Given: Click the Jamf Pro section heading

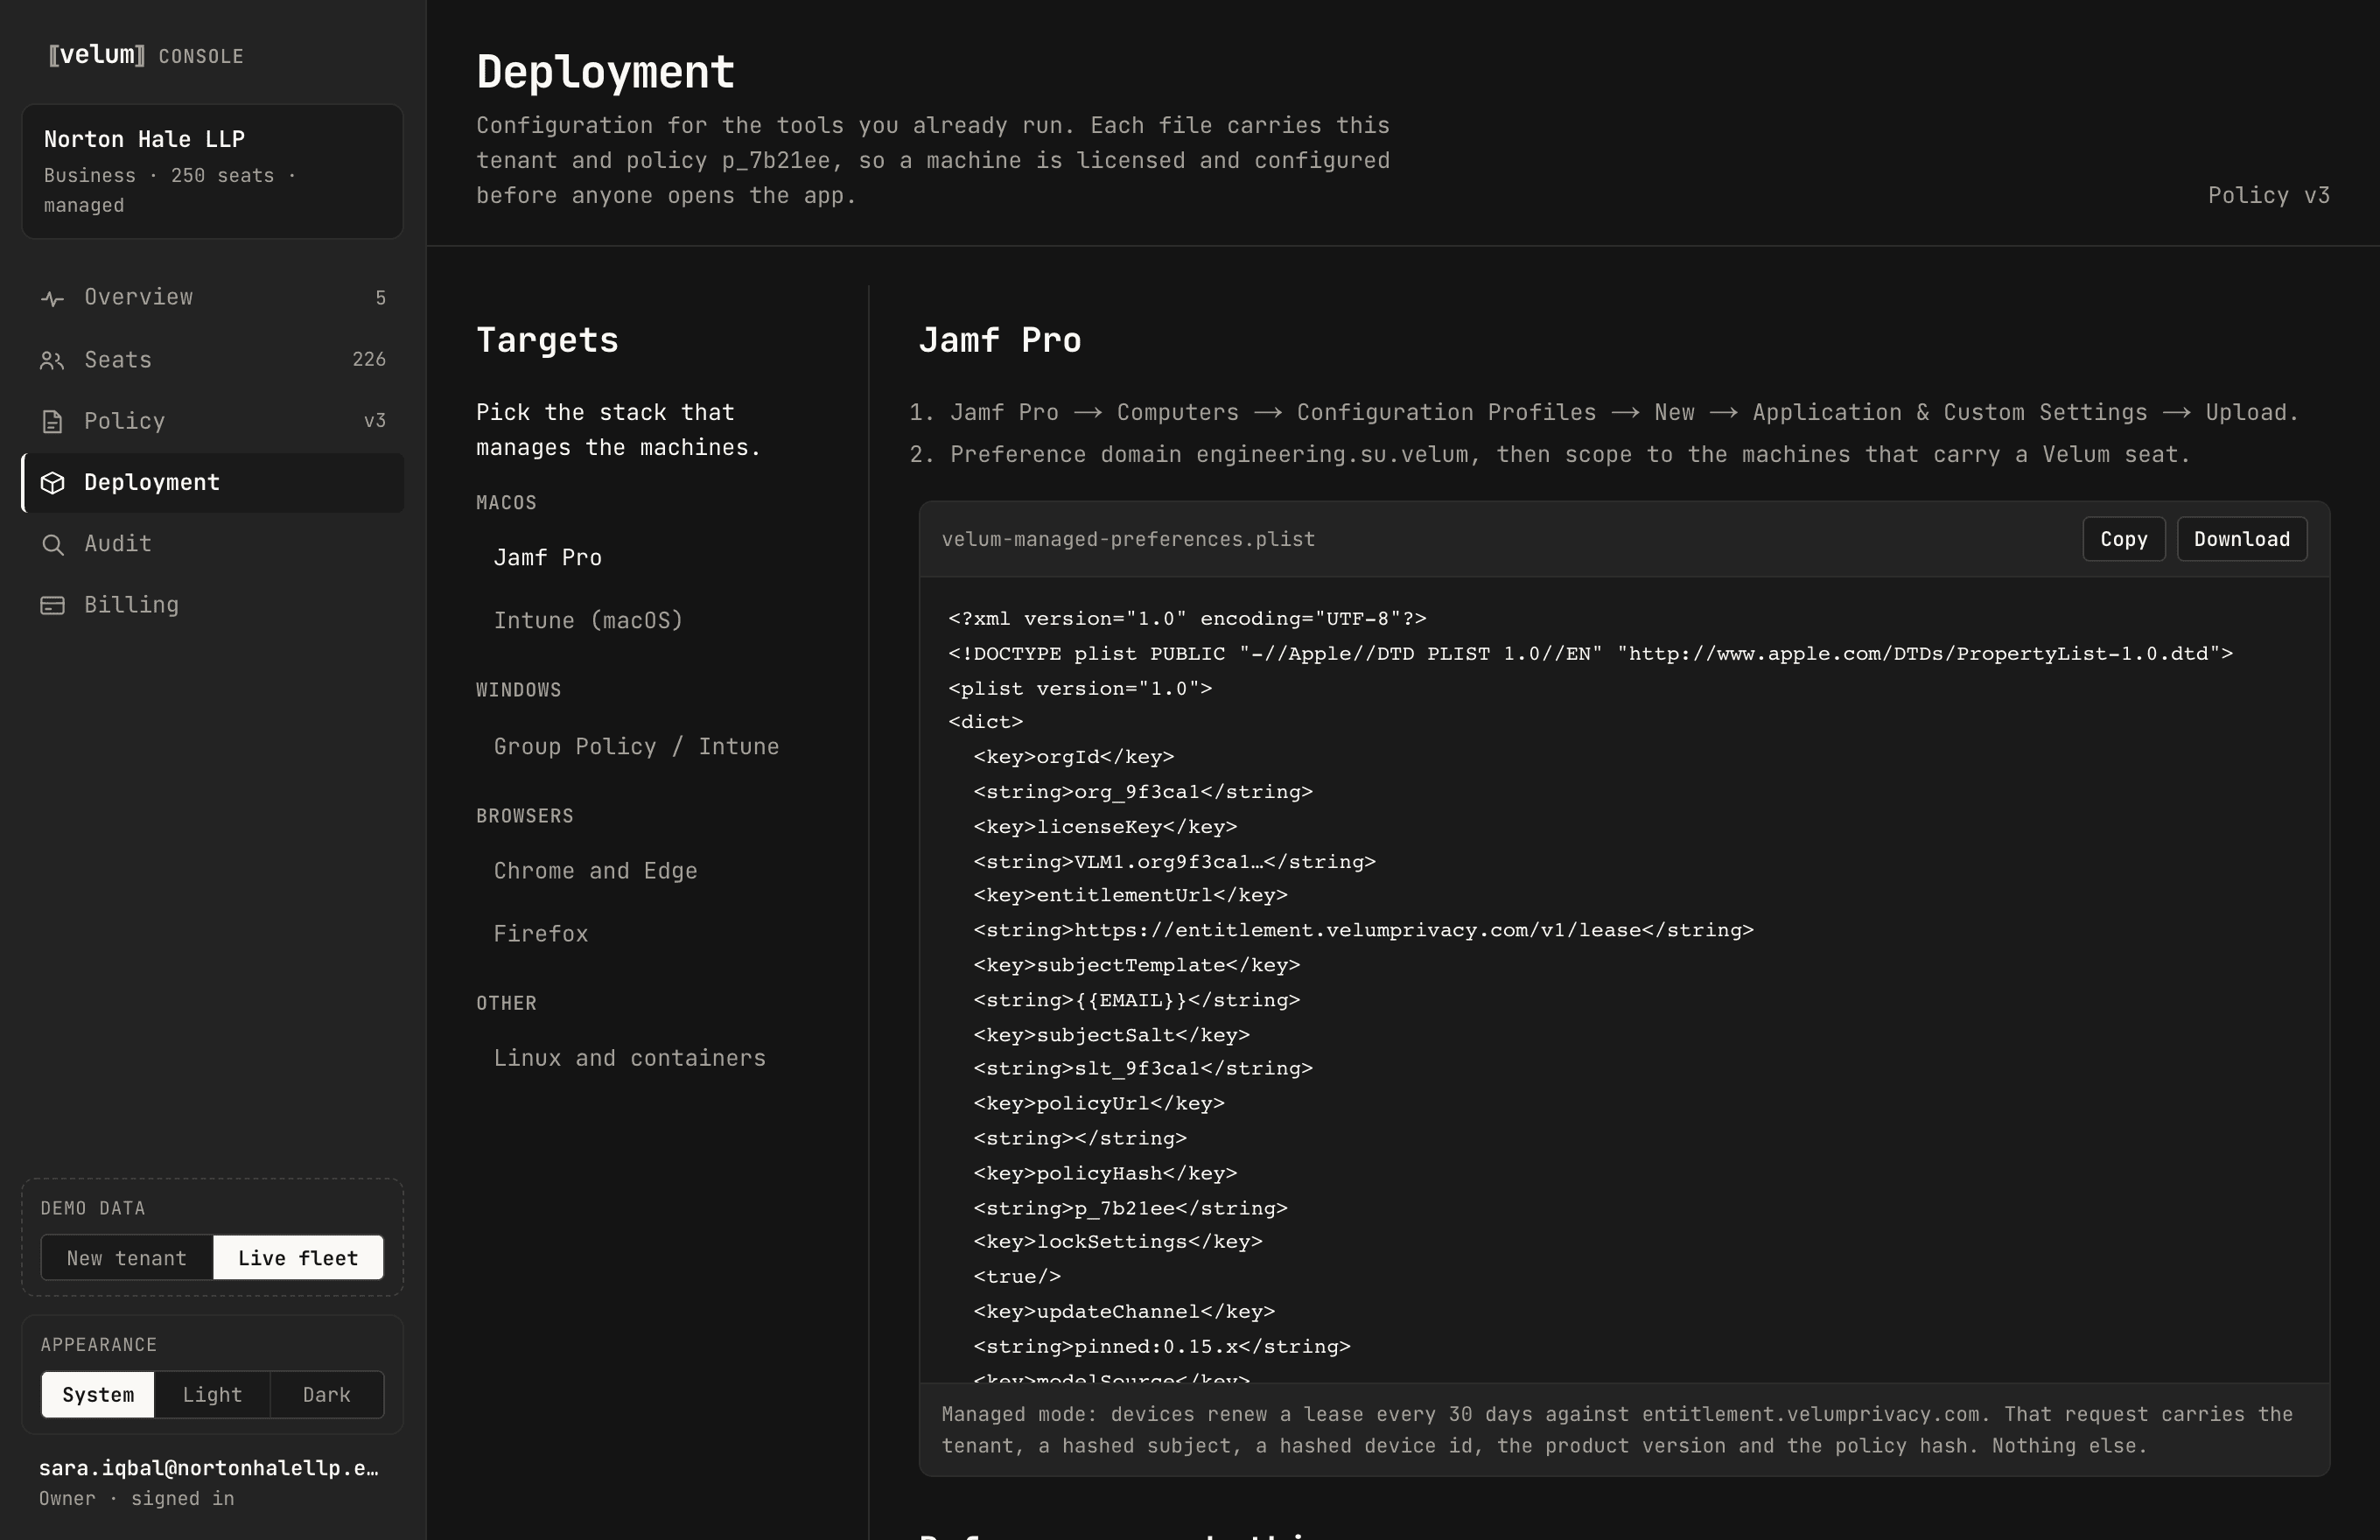Looking at the screenshot, I should 1000,340.
